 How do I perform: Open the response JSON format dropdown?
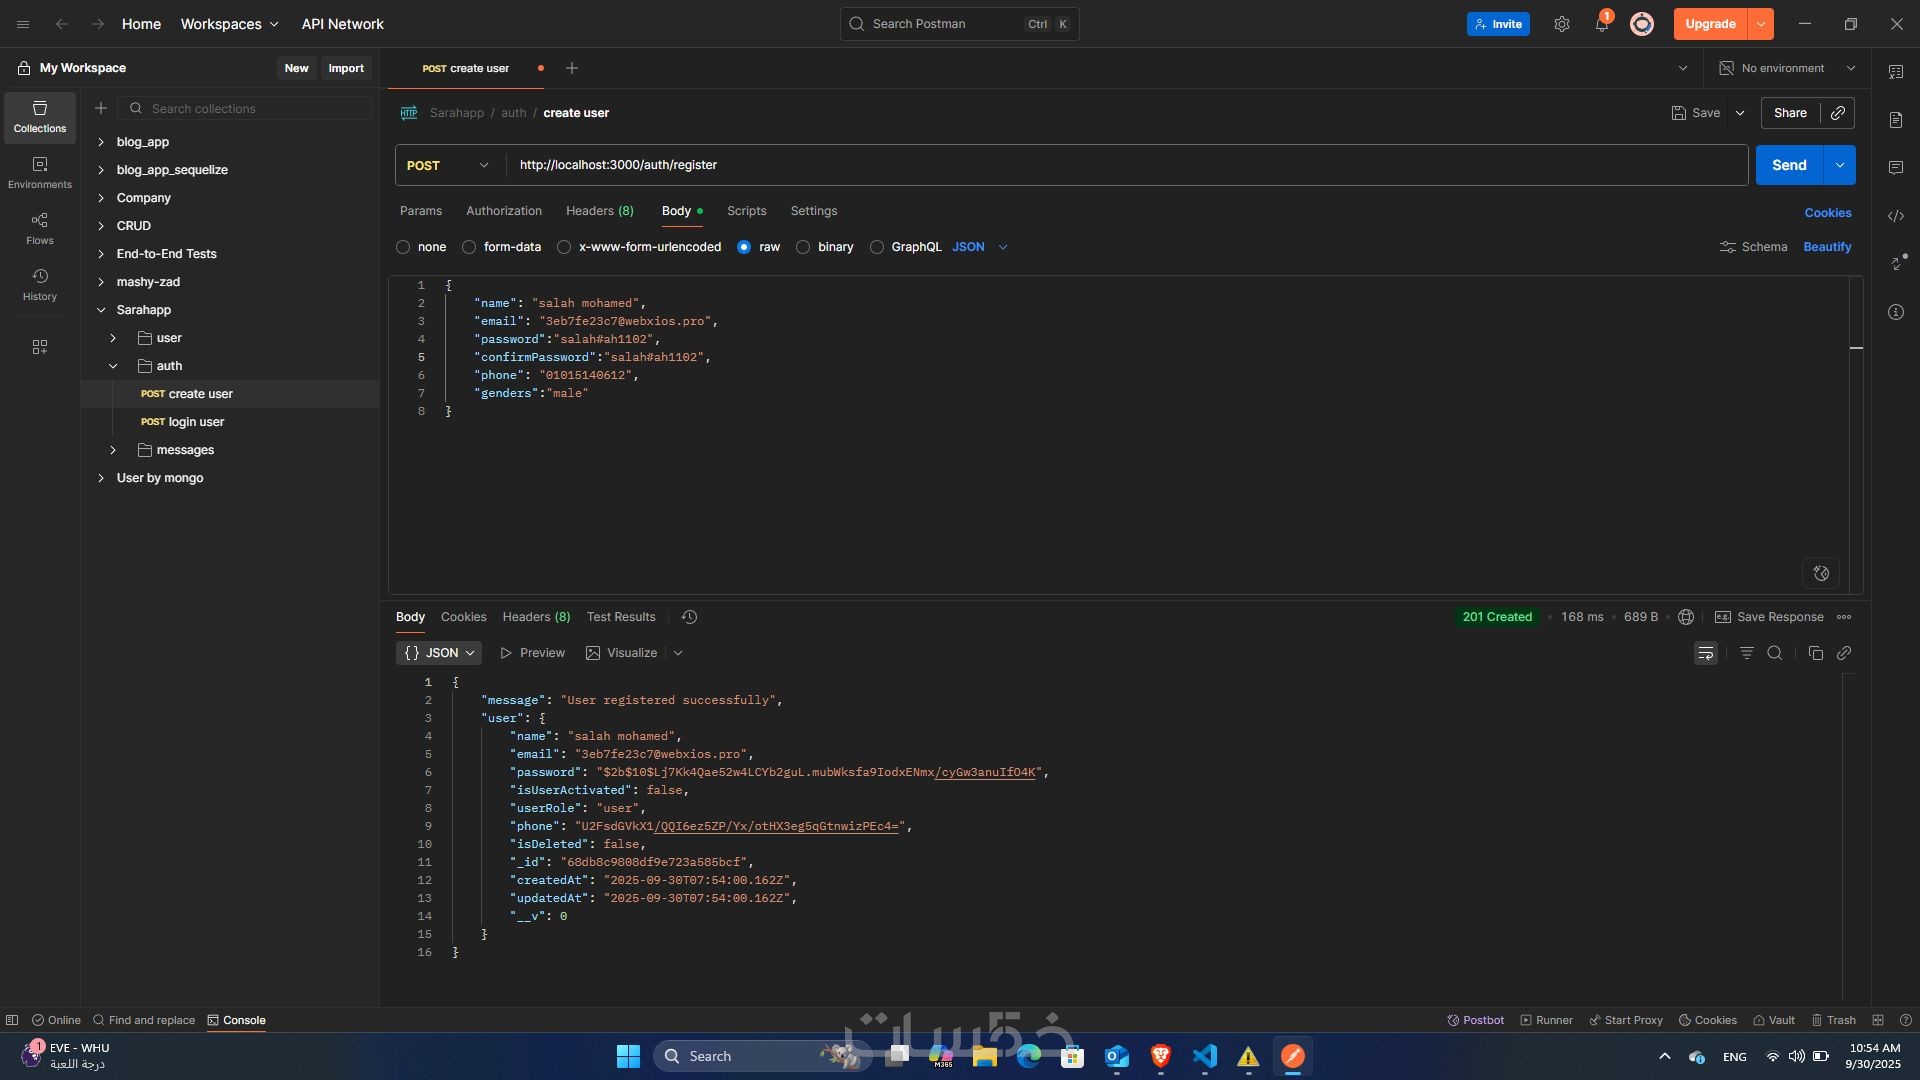coord(439,653)
